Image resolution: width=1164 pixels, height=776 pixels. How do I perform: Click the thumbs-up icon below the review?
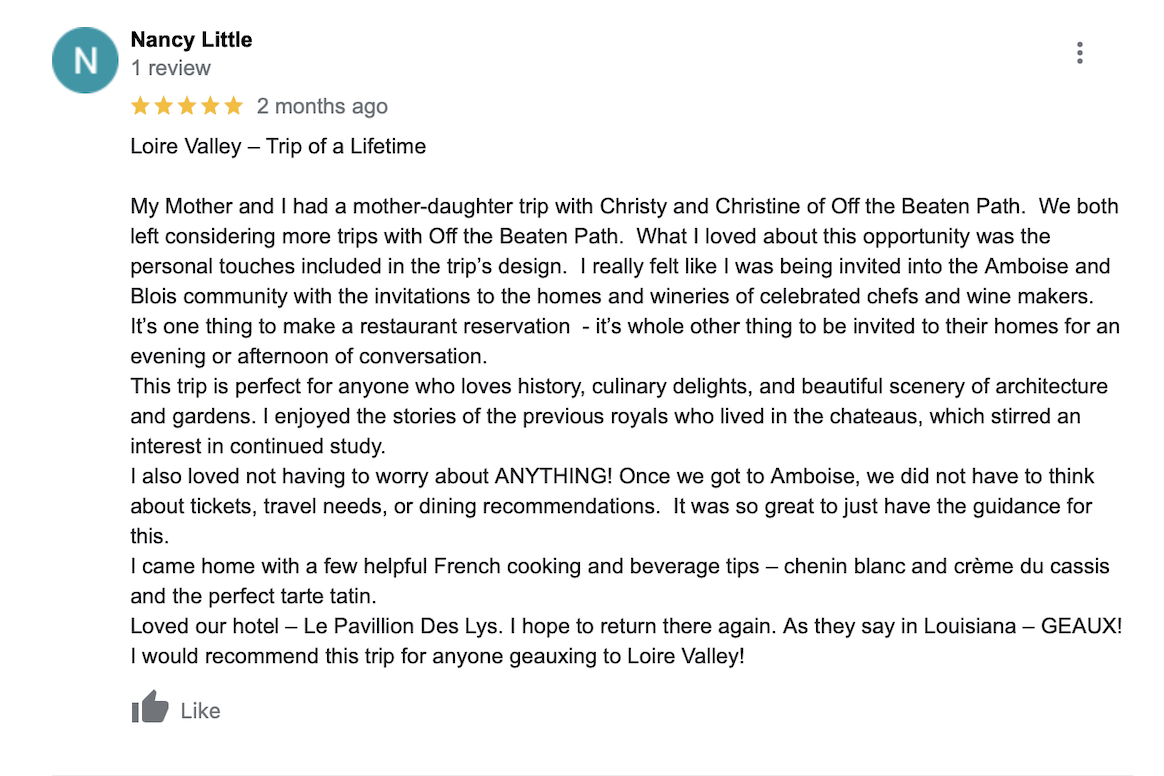pos(150,707)
